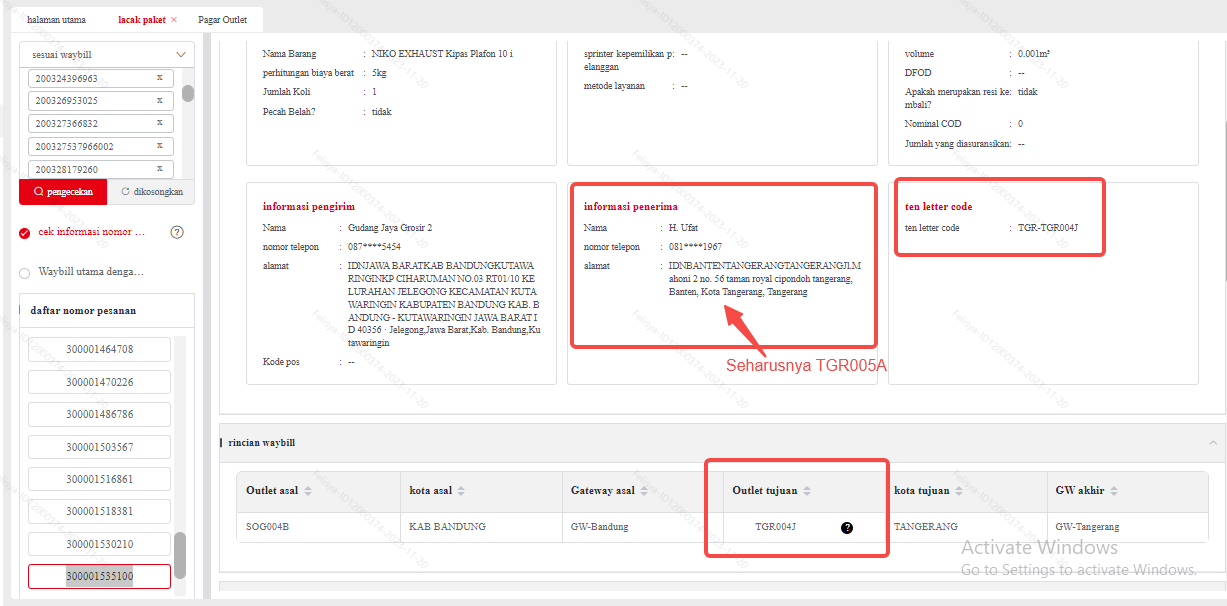
Task: Click the question mark beside TGR004J
Action: (847, 527)
